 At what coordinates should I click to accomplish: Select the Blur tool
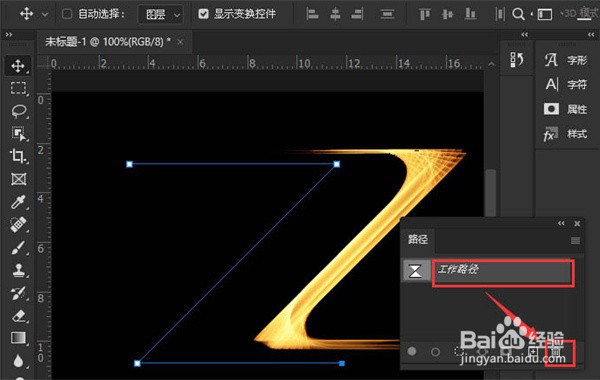point(18,361)
